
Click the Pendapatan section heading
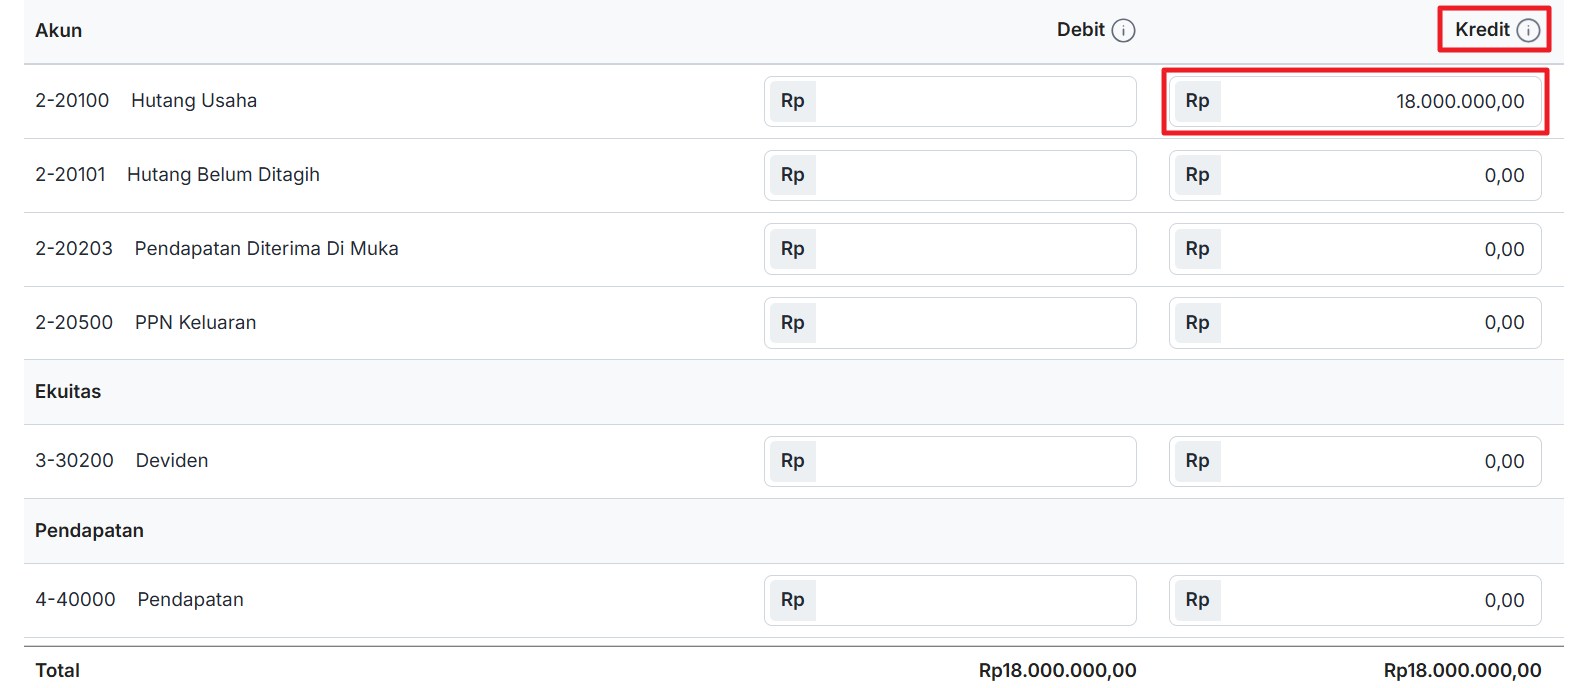coord(89,531)
